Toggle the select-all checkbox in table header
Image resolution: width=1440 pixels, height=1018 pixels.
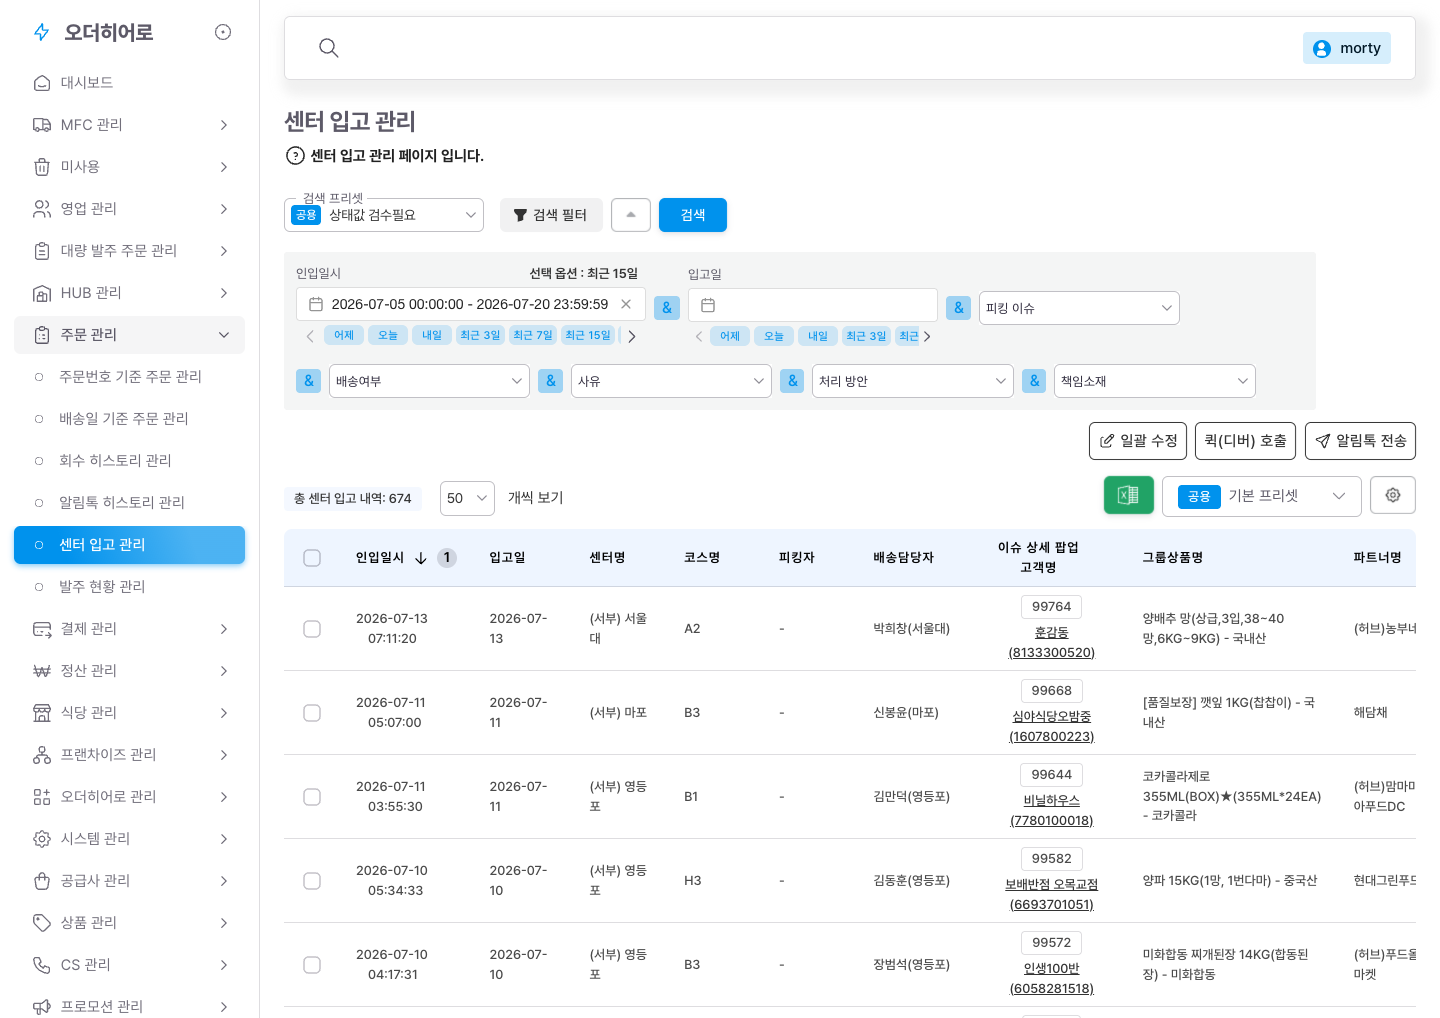coord(312,558)
